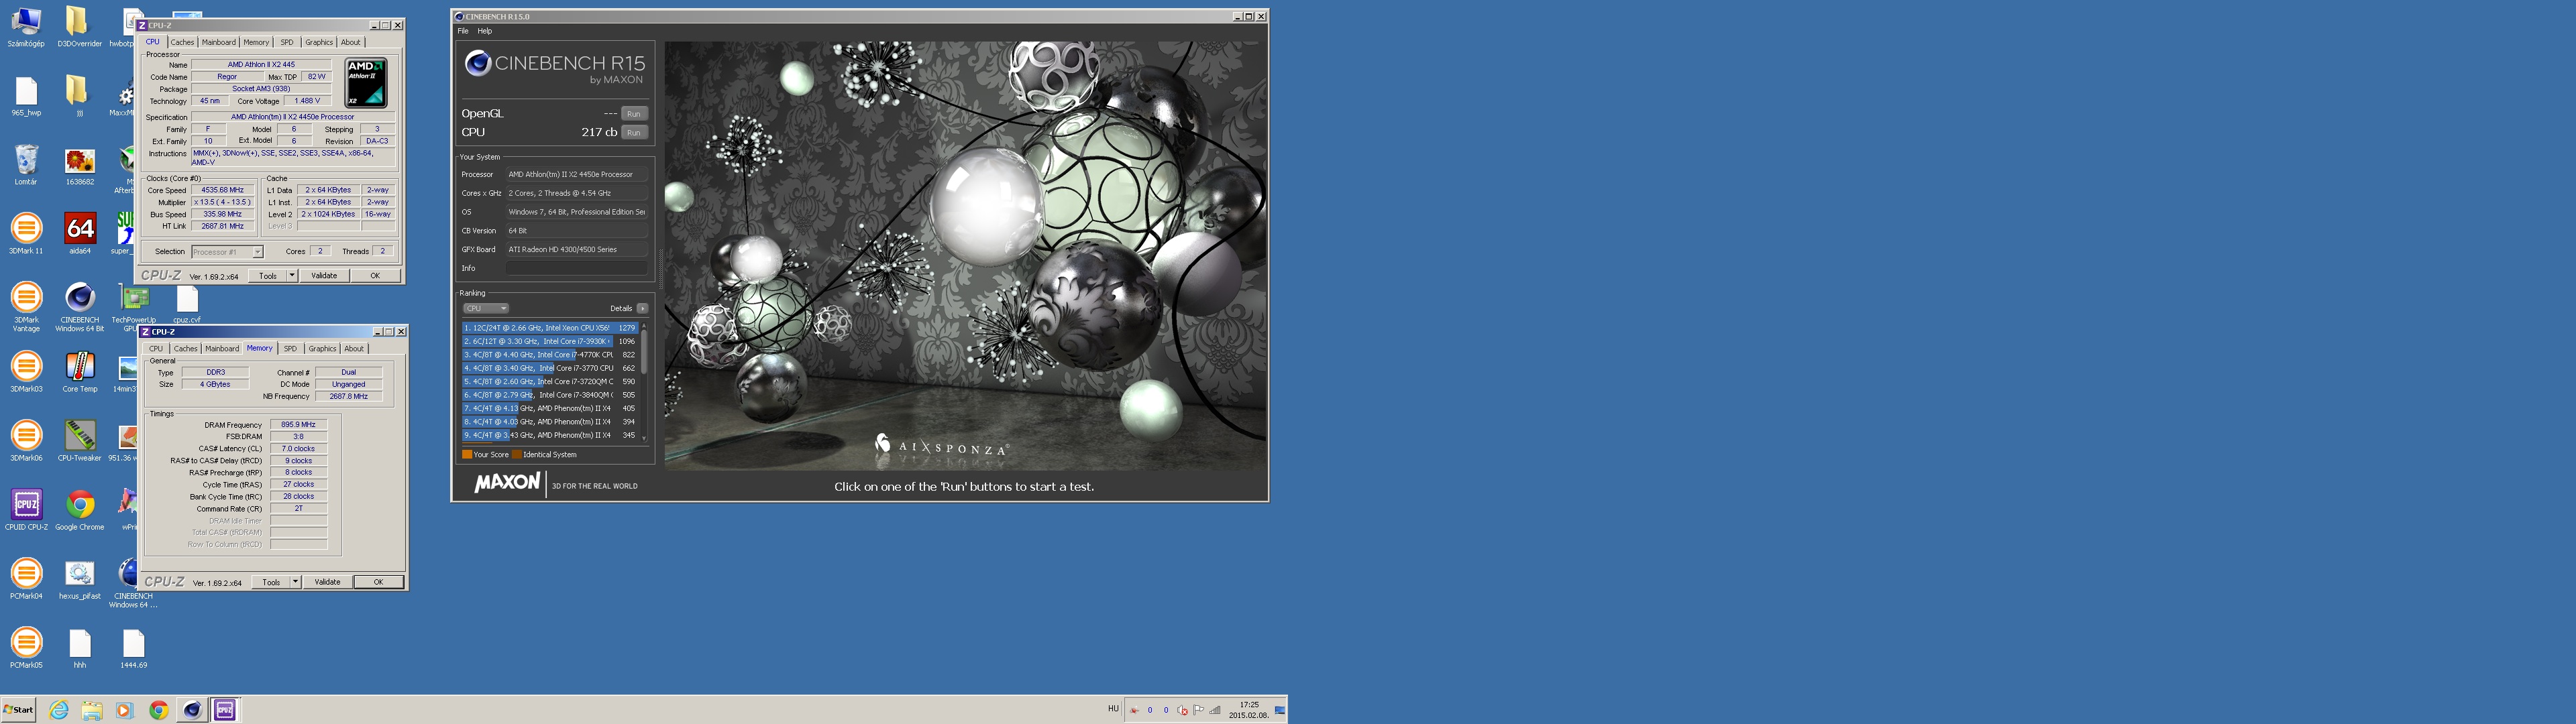Viewport: 2576px width, 724px height.
Task: Click the Cinebench Info input field
Action: pos(576,268)
